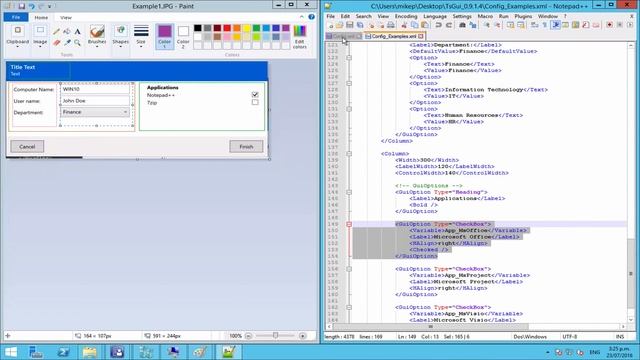Open the File tab in Paint
This screenshot has height=360, width=640.
16,17
